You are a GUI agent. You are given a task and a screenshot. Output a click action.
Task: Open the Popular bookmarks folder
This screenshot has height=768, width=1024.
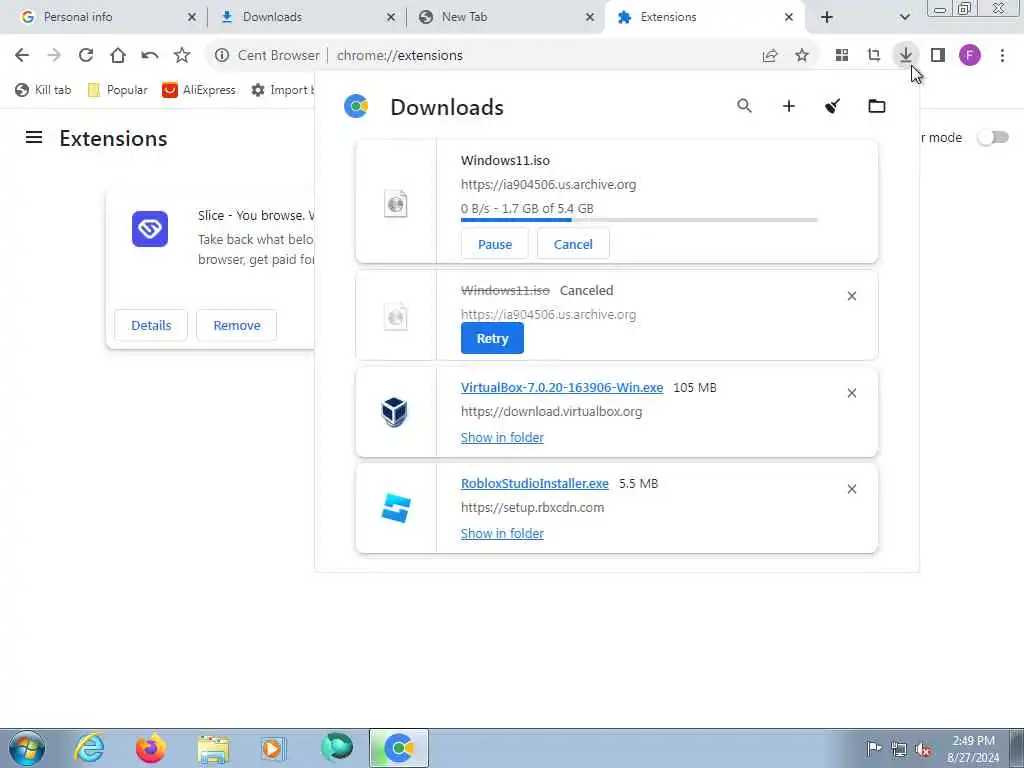[x=118, y=90]
